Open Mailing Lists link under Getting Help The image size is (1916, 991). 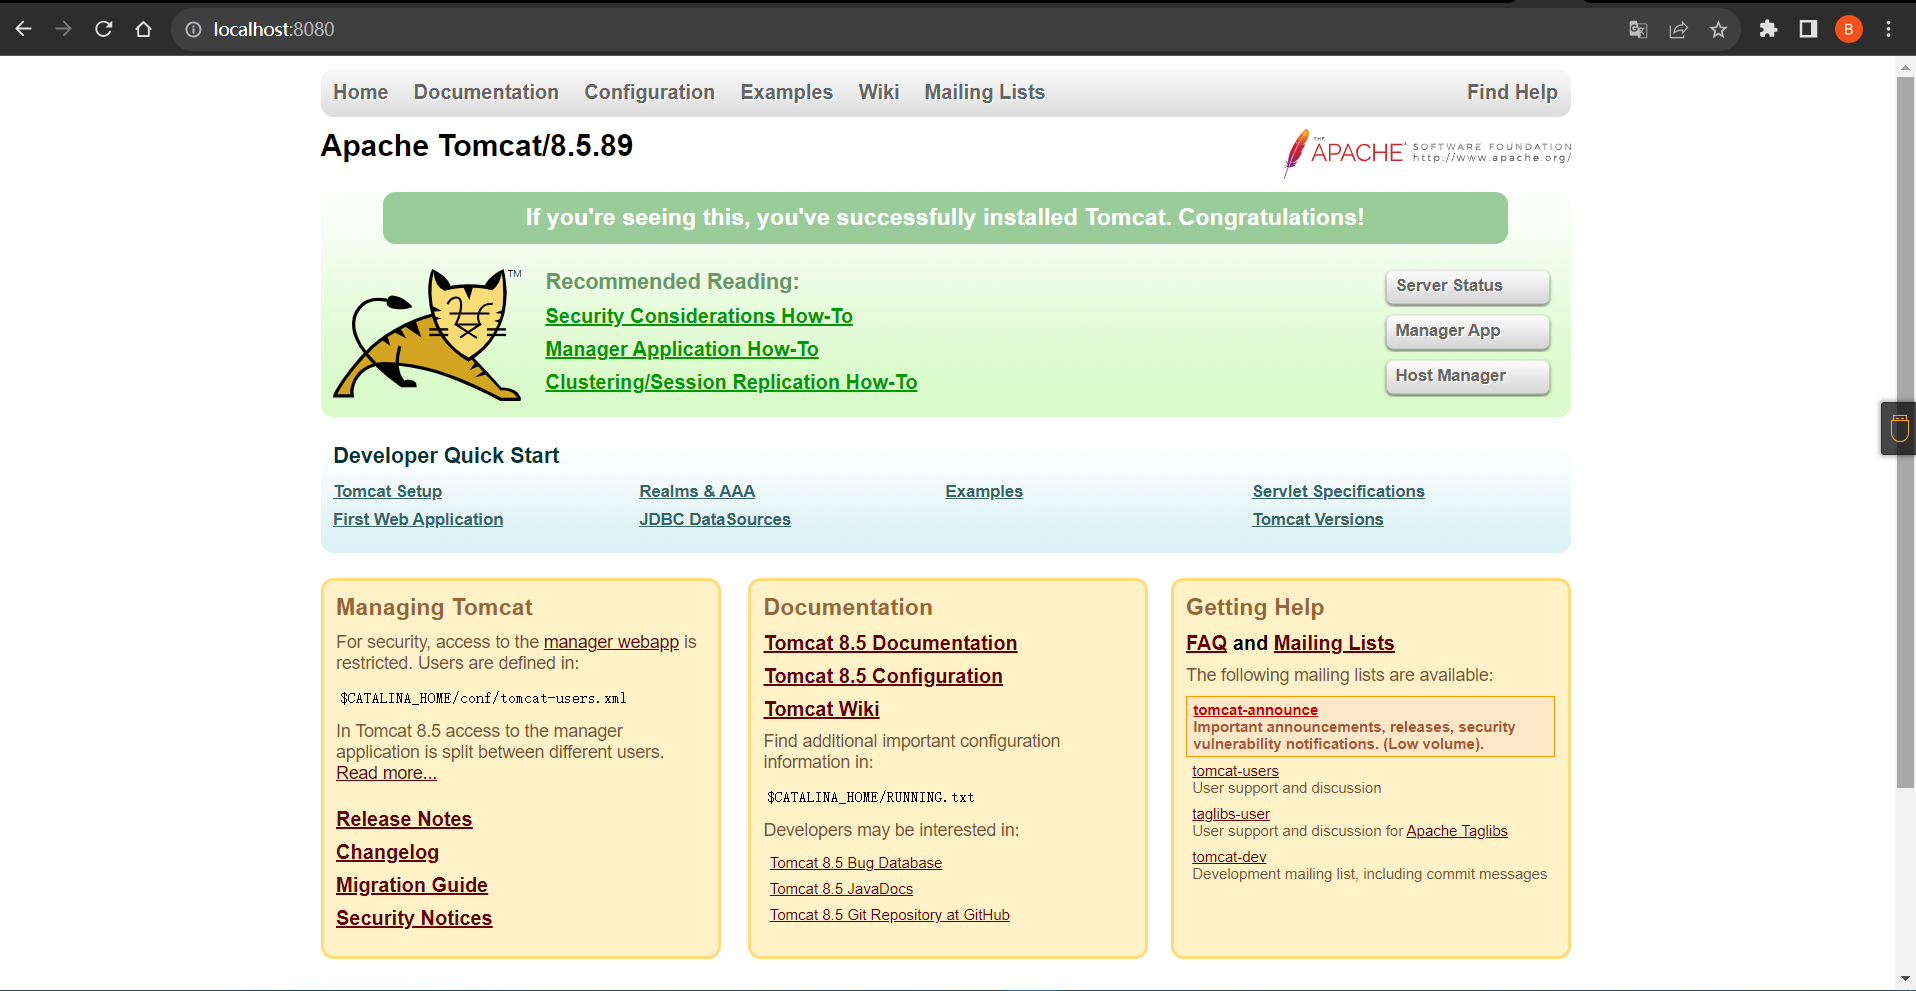[1334, 643]
